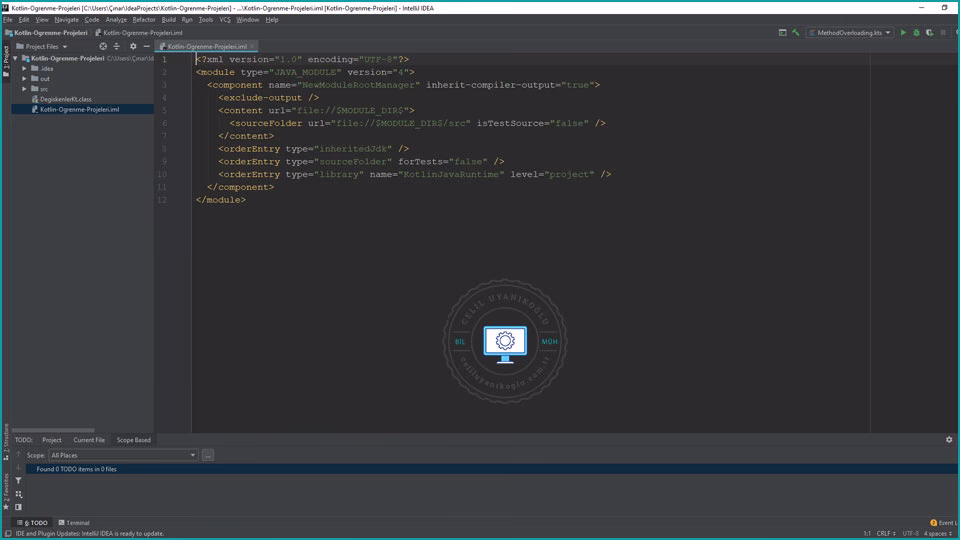Open the Event Log from the status bar
This screenshot has width=960, height=540.
[x=943, y=523]
